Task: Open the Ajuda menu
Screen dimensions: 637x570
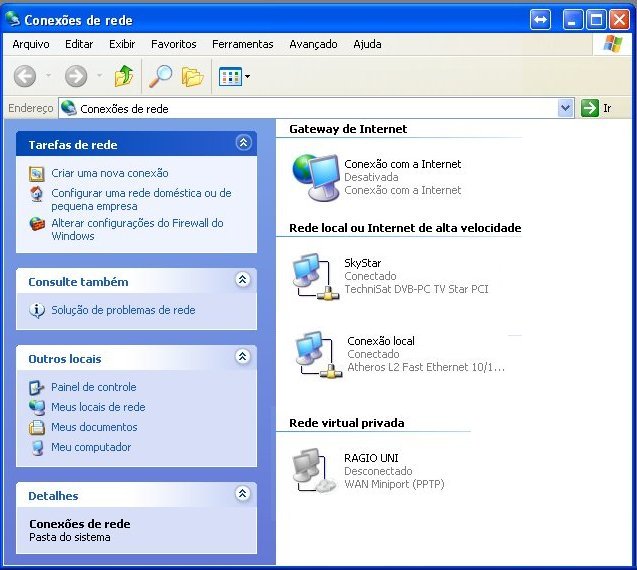Action: 367,44
